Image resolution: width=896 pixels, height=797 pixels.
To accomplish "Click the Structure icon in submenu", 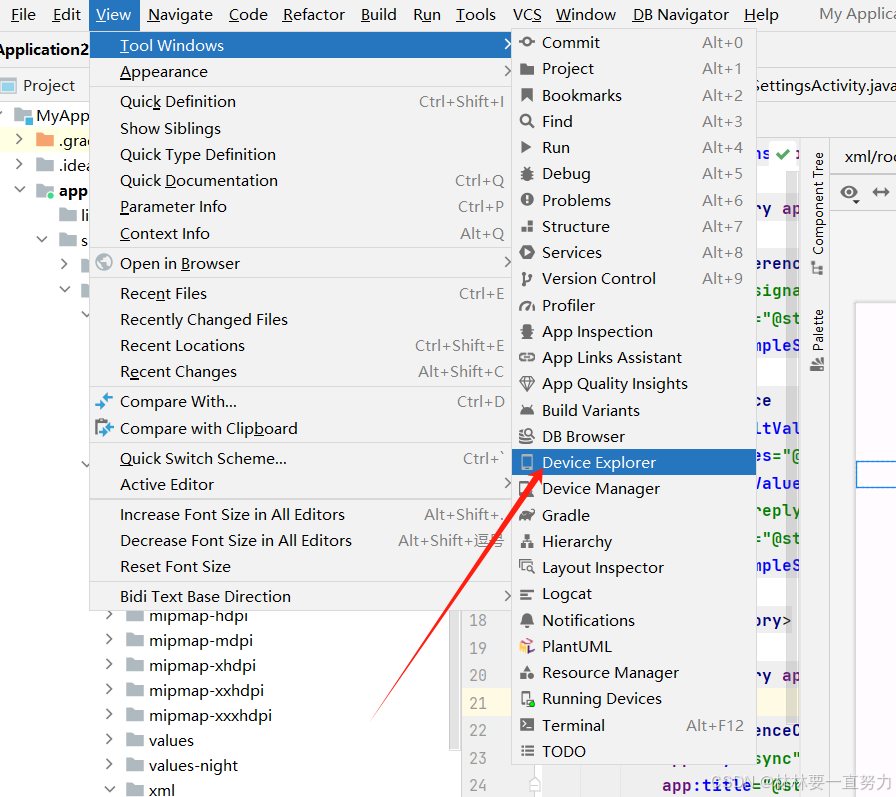I will (x=527, y=226).
